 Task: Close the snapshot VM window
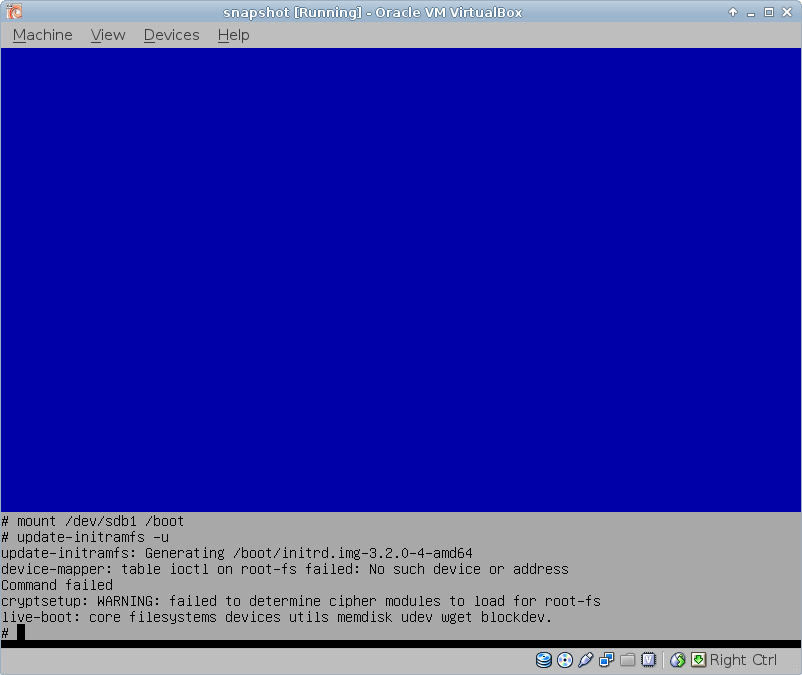[x=787, y=12]
